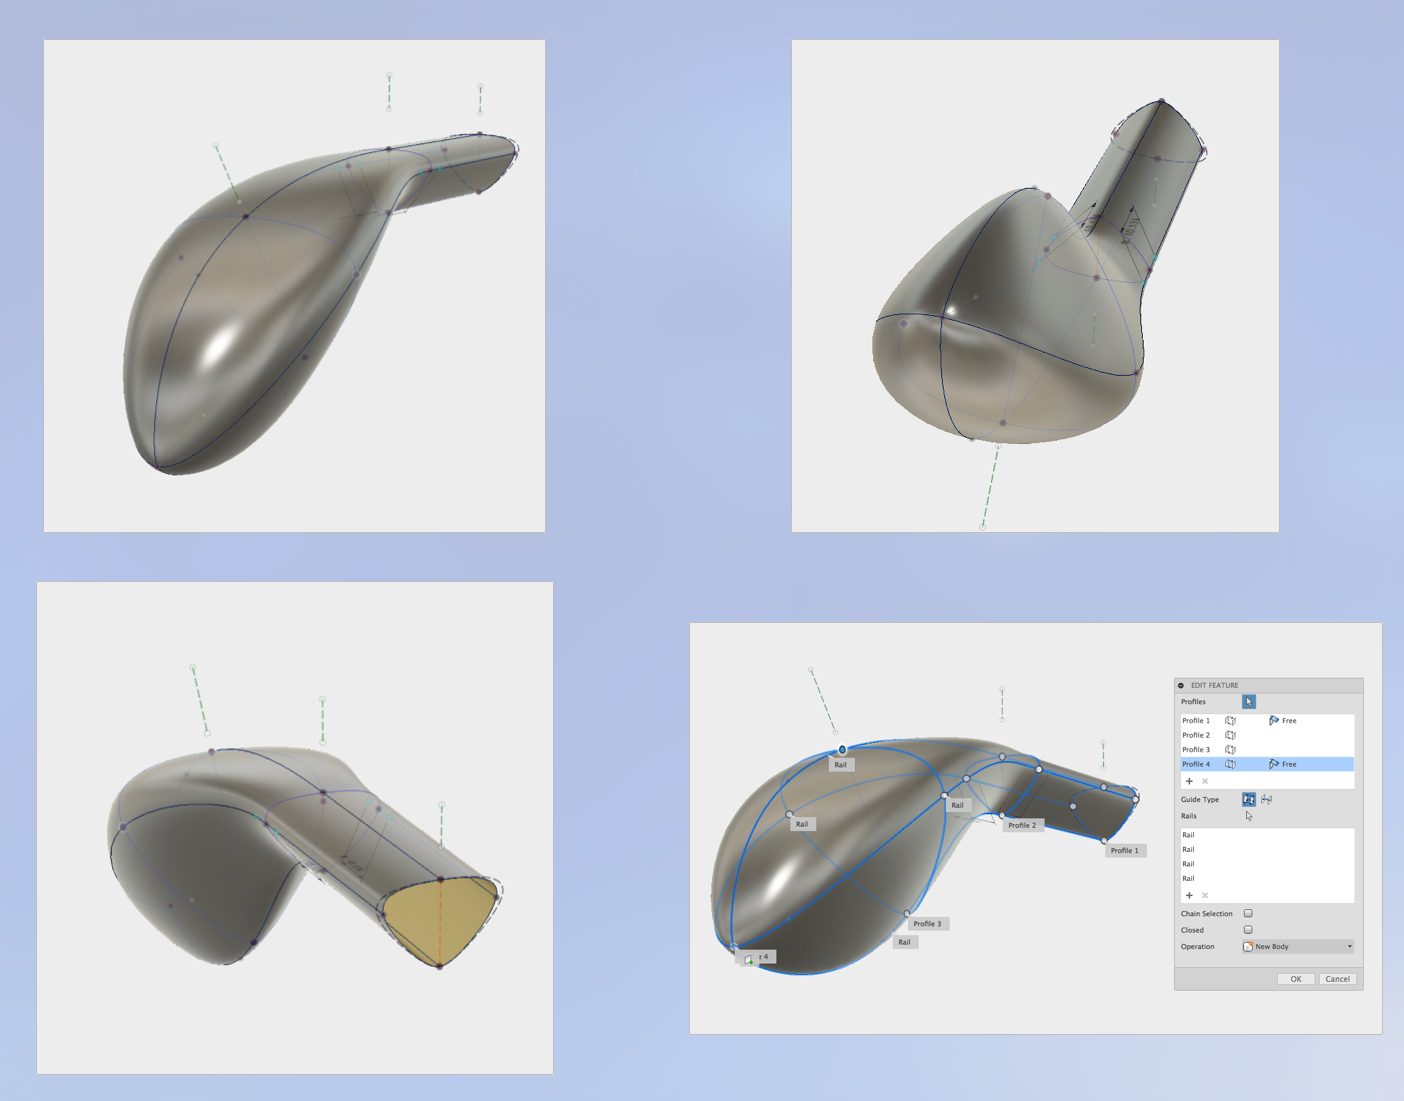Enable the Chain Selection checkbox
Viewport: 1404px width, 1101px height.
point(1248,914)
